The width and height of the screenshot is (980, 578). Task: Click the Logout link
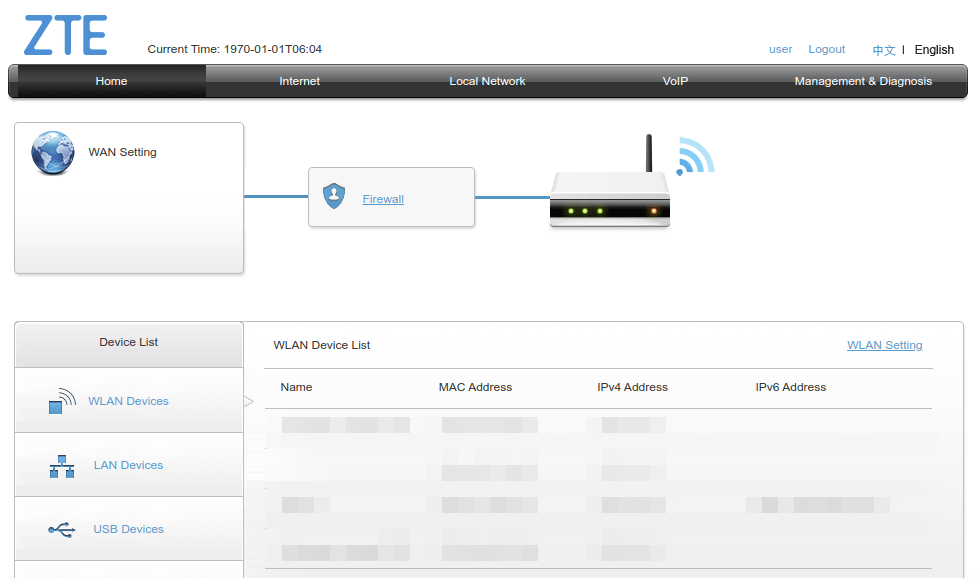click(826, 49)
